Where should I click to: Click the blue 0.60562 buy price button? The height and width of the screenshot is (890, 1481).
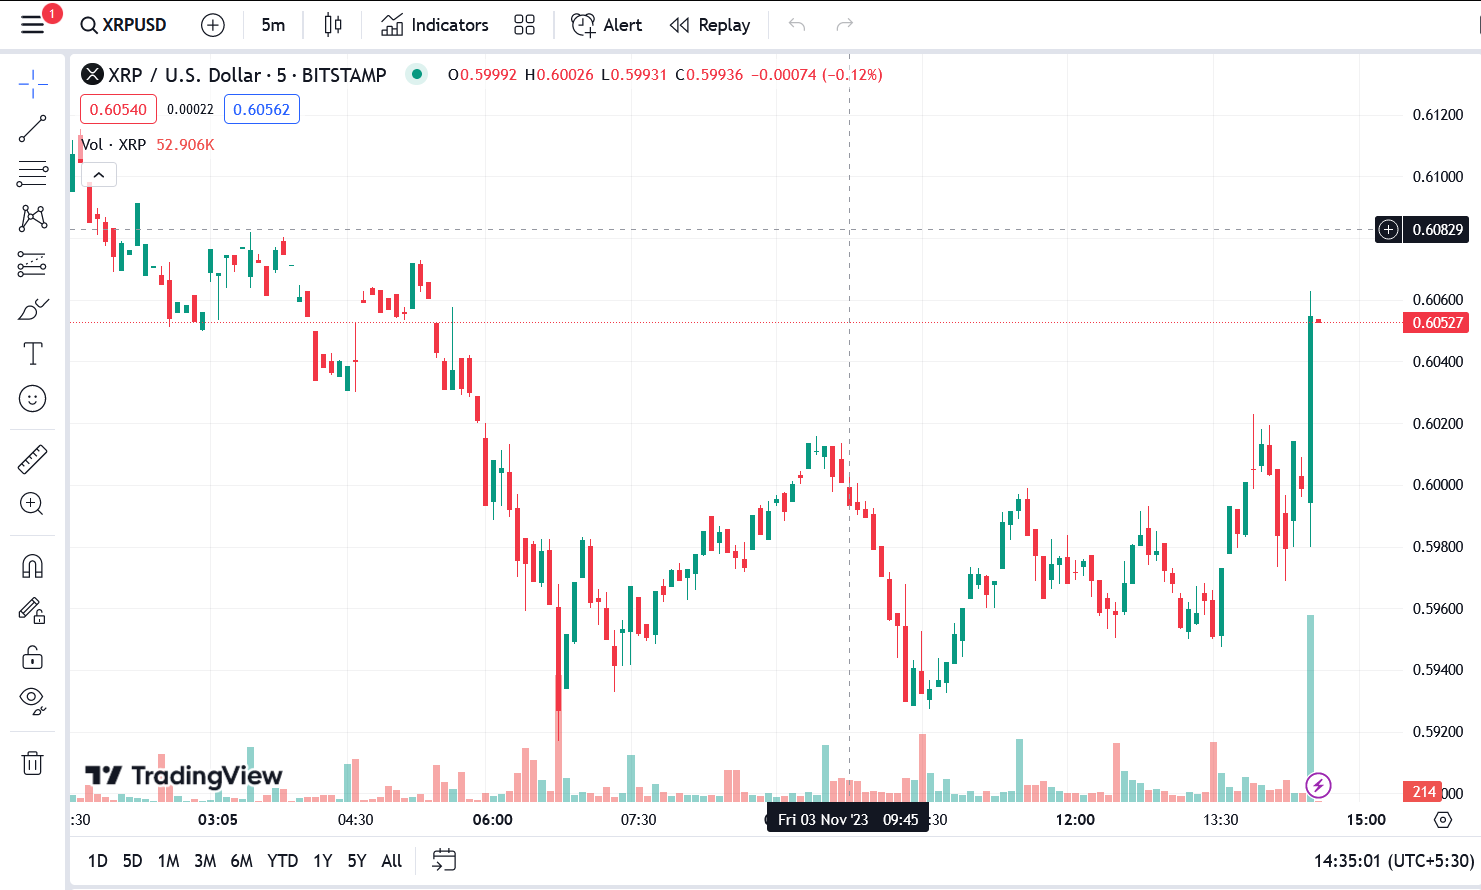261,109
